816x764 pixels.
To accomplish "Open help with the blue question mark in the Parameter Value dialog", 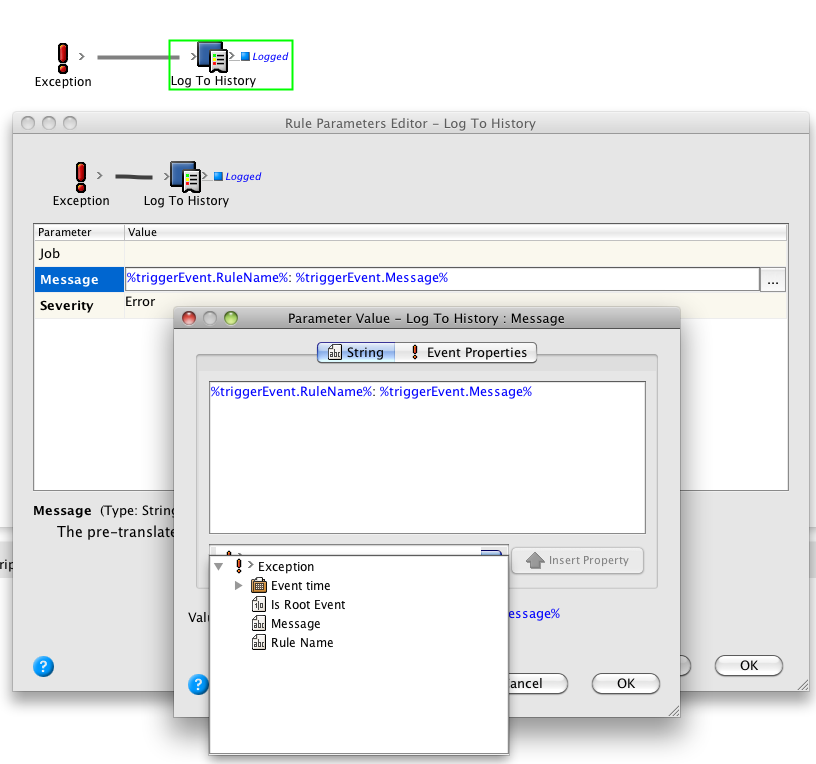I will click(x=198, y=684).
